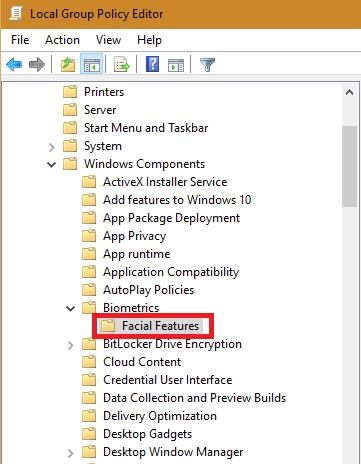This screenshot has width=361, height=464.
Task: Click the Forward arrow toolbar icon
Action: [x=37, y=64]
